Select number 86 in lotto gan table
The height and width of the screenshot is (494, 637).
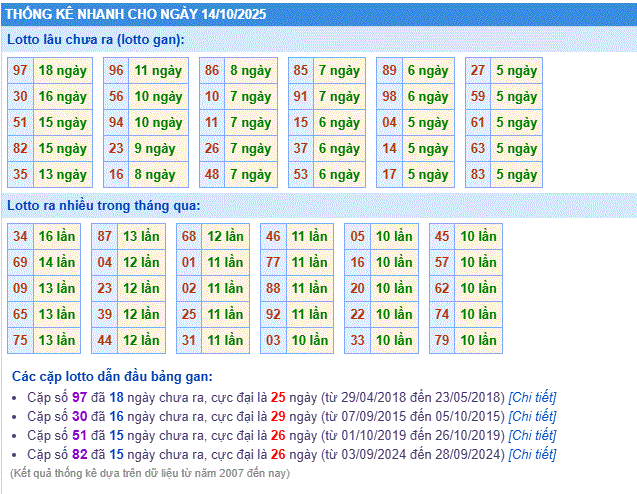click(212, 71)
